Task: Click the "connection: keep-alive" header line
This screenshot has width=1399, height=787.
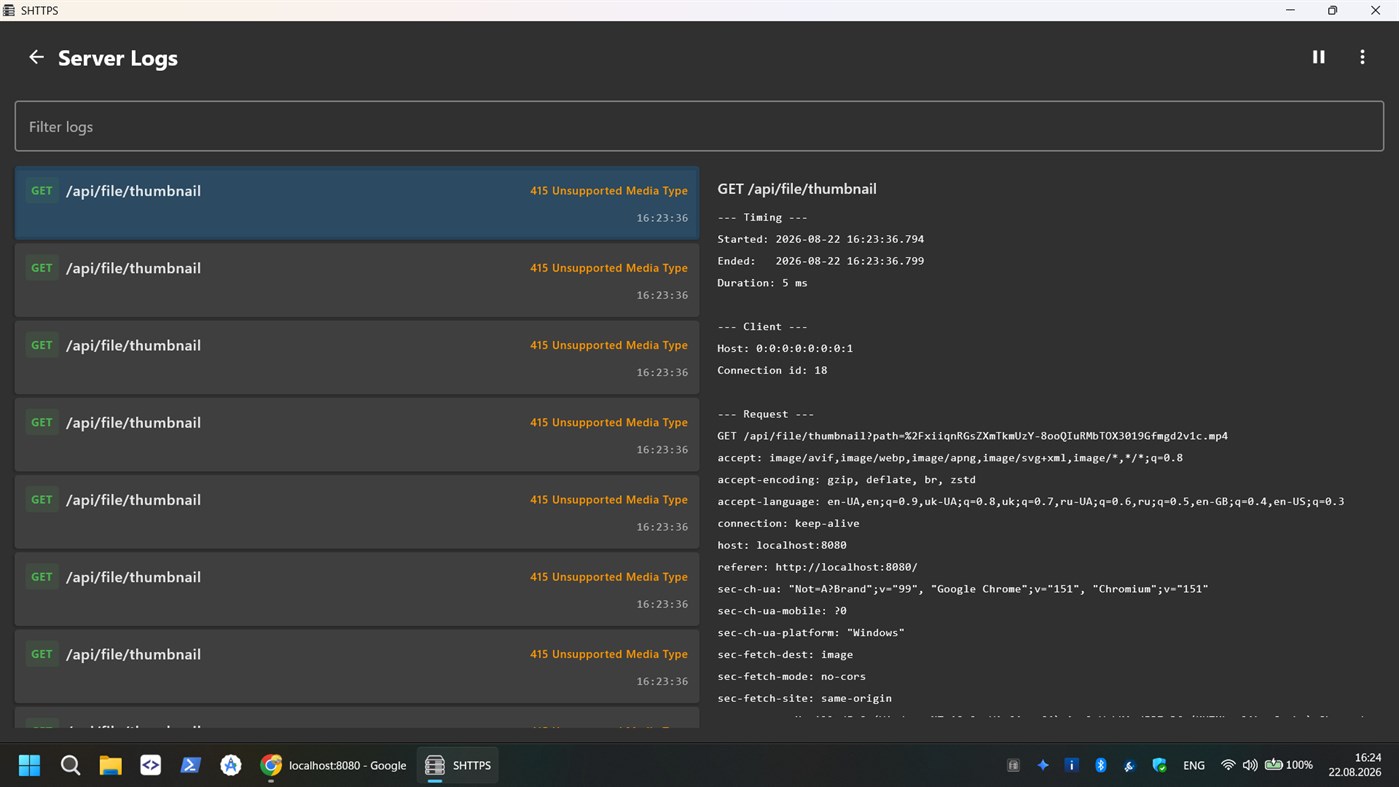Action: [788, 523]
